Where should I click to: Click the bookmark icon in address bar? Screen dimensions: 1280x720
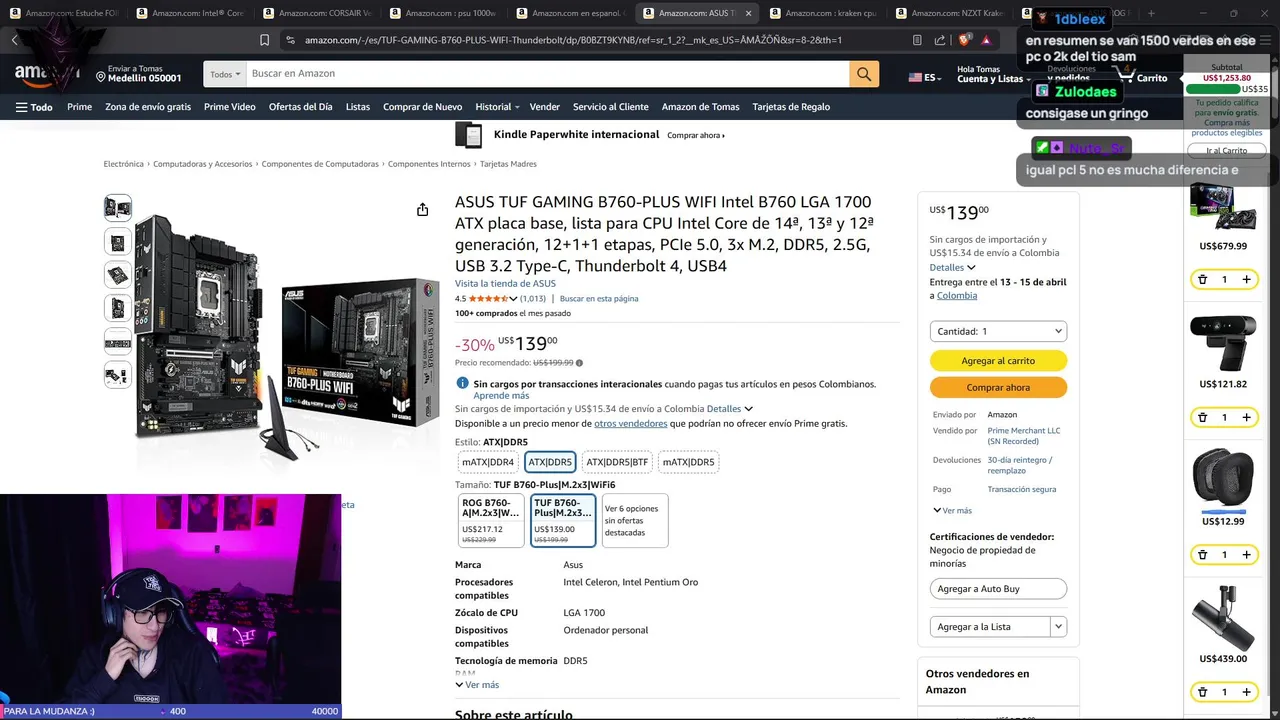(x=264, y=40)
